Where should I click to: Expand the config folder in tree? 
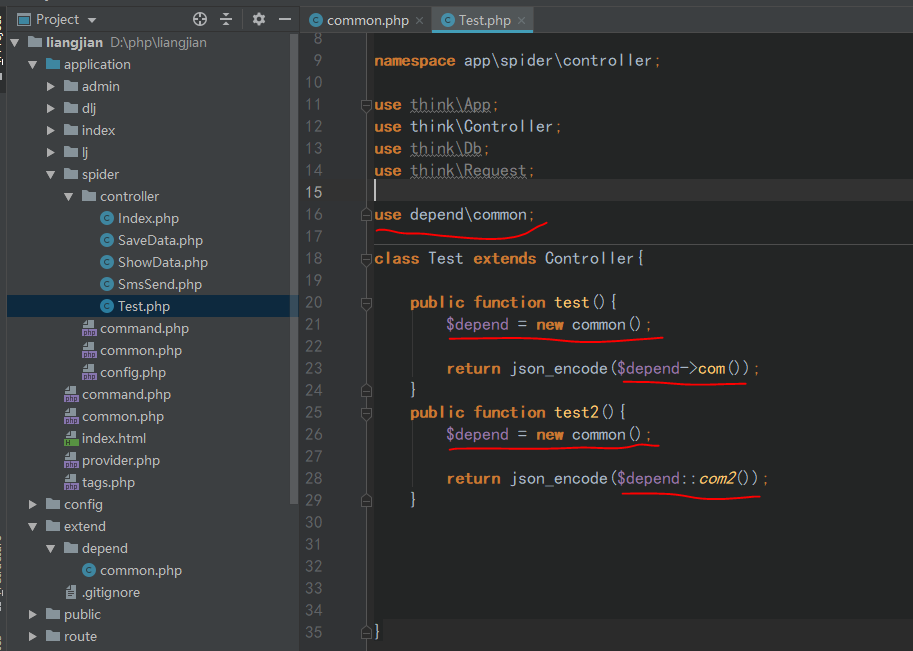[x=34, y=504]
